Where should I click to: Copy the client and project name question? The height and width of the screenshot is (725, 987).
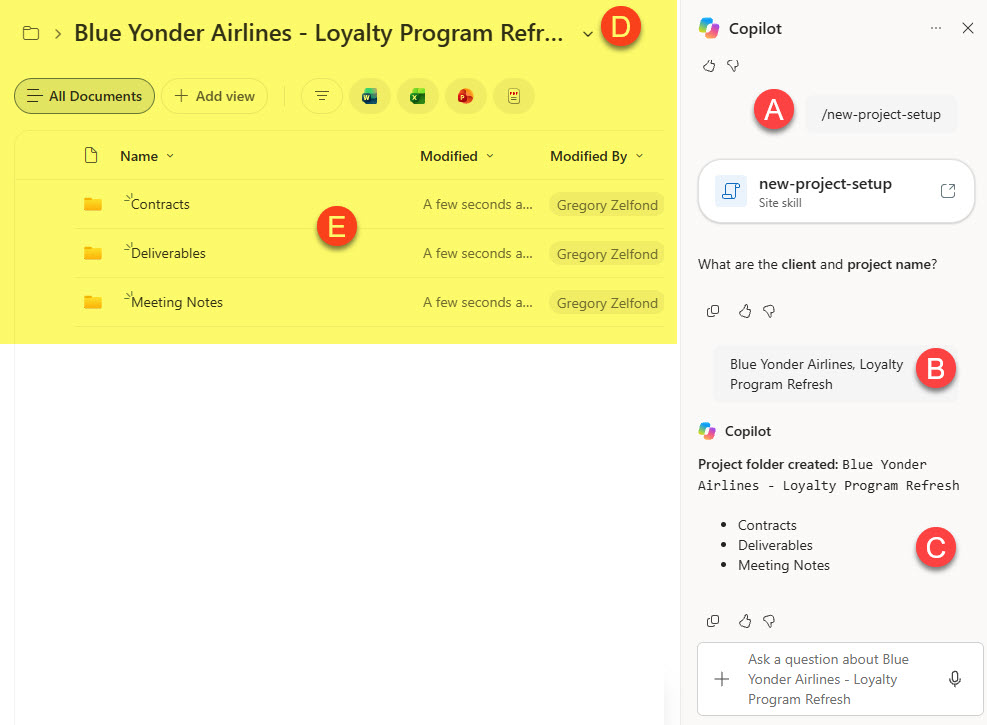point(713,311)
